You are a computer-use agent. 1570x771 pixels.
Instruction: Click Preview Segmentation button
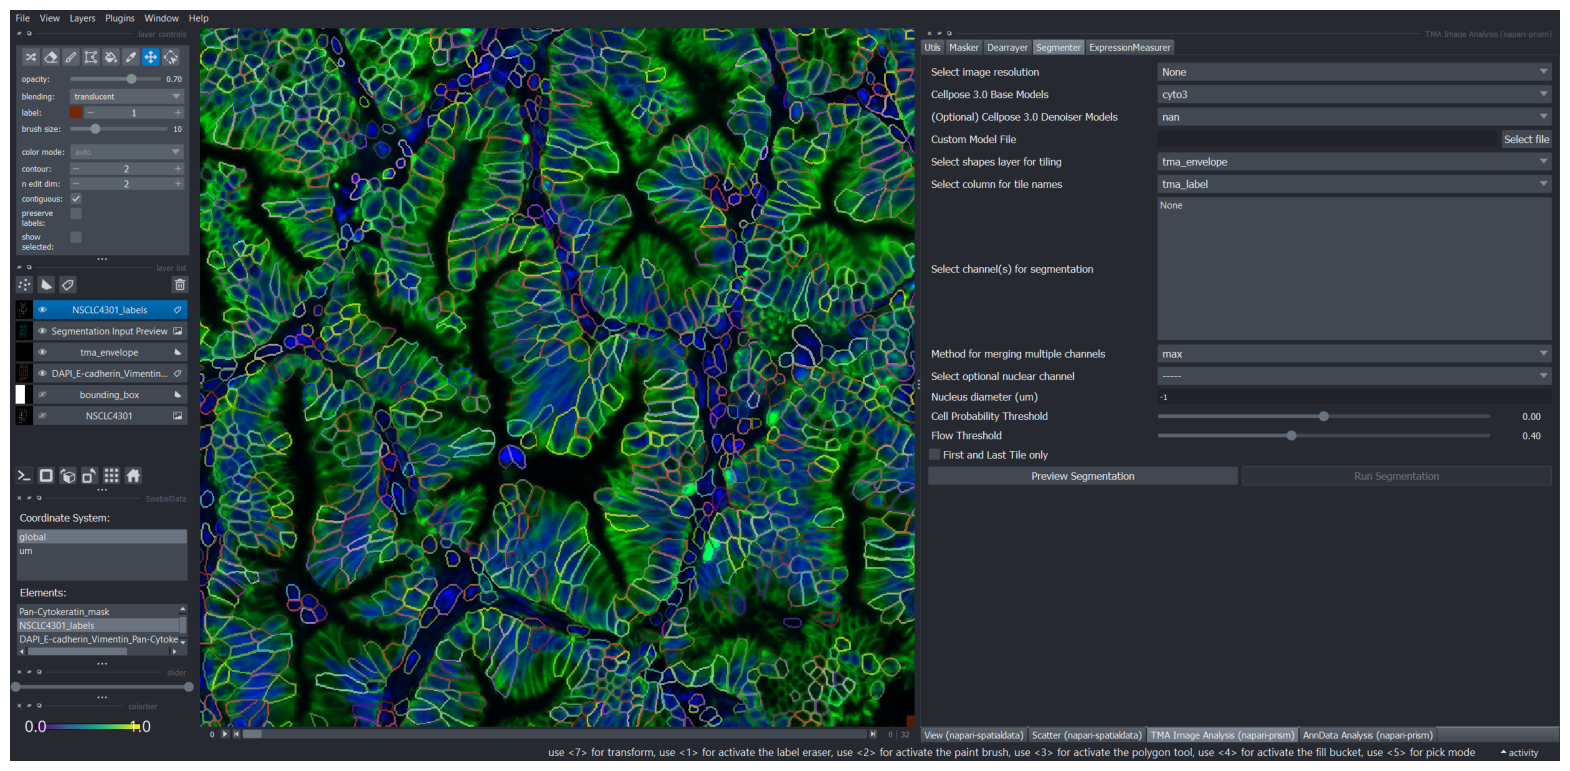[x=1083, y=476]
